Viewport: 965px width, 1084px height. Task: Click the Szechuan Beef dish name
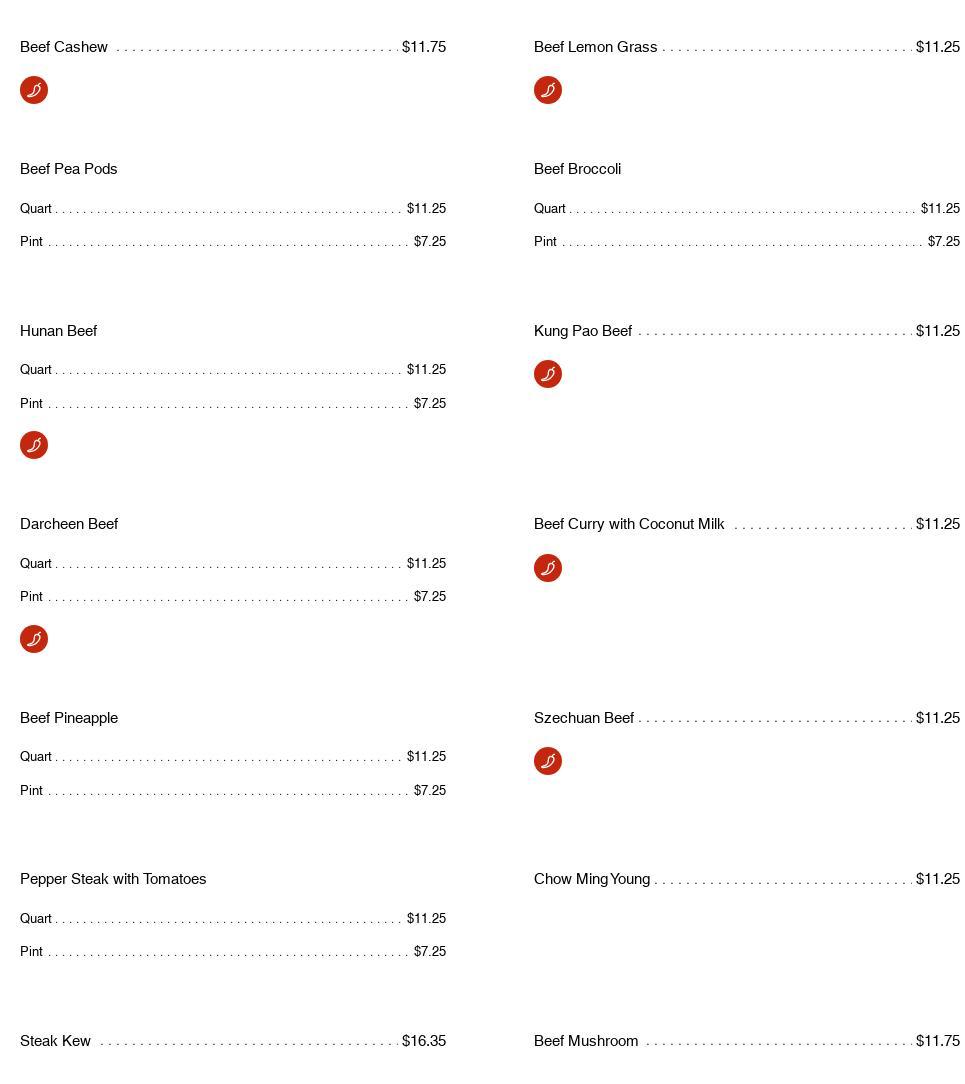click(584, 718)
